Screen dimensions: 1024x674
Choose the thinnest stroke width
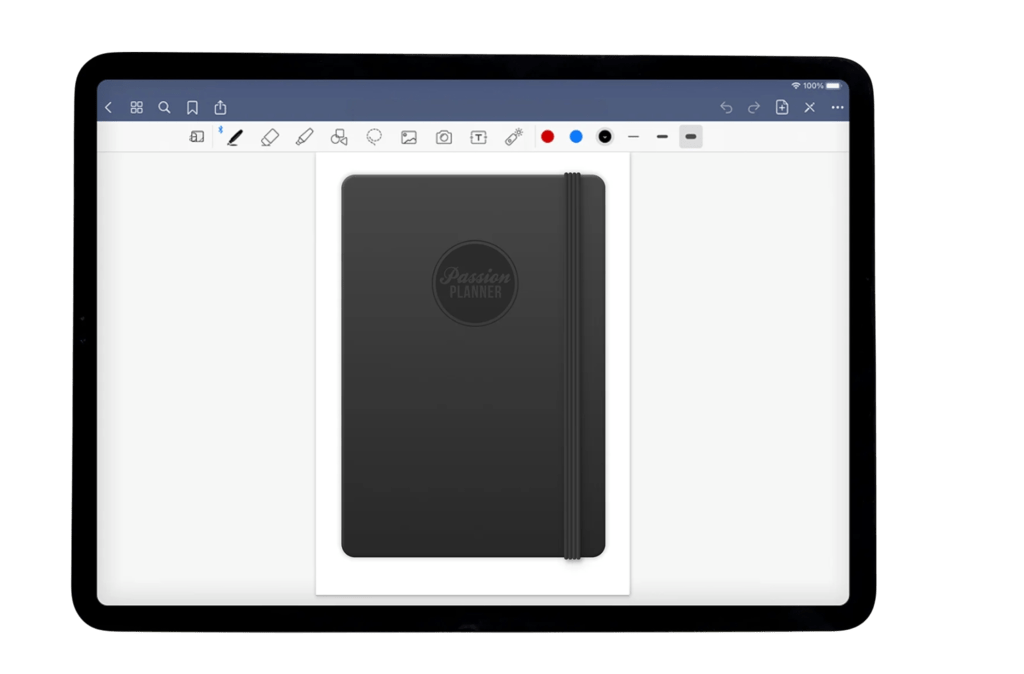633,137
